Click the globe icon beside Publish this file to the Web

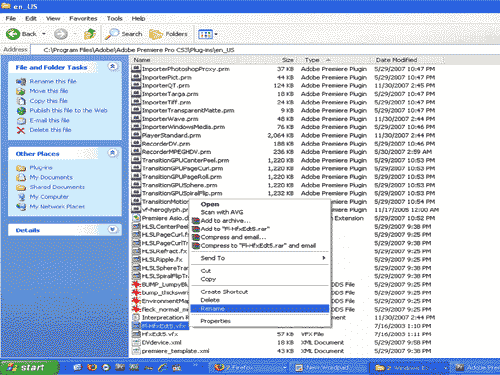pyautogui.click(x=21, y=111)
